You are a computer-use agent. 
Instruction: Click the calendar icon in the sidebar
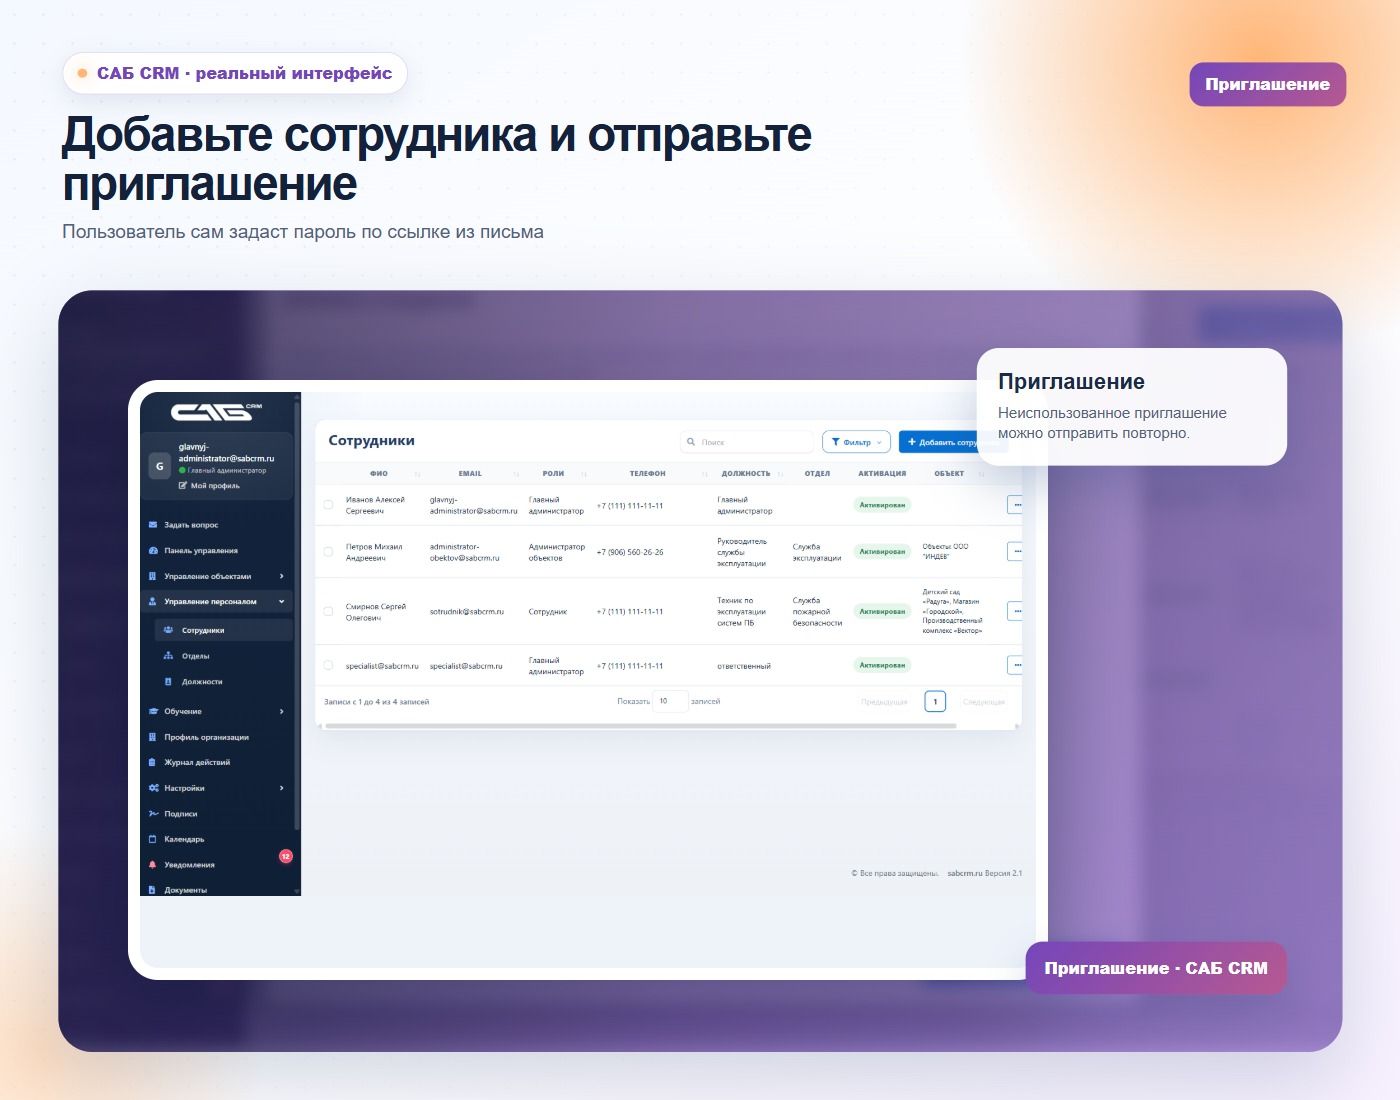(153, 839)
